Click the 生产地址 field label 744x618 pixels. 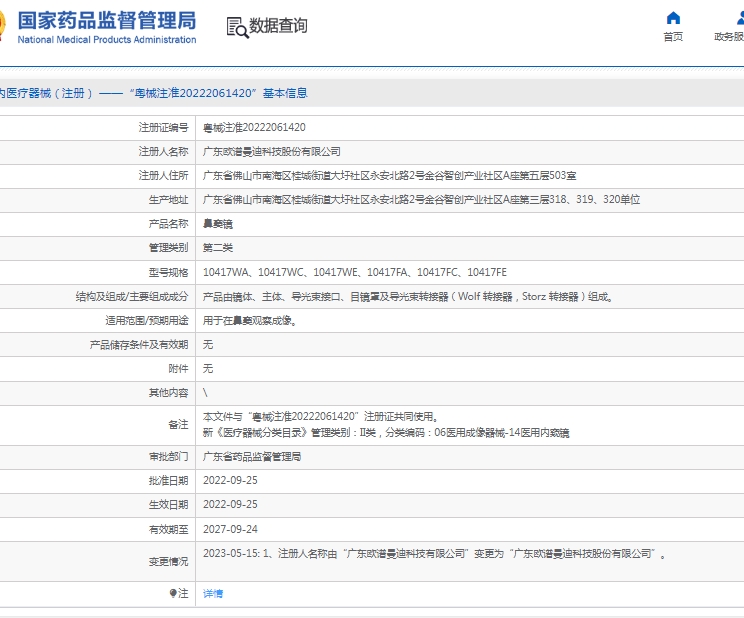click(168, 199)
